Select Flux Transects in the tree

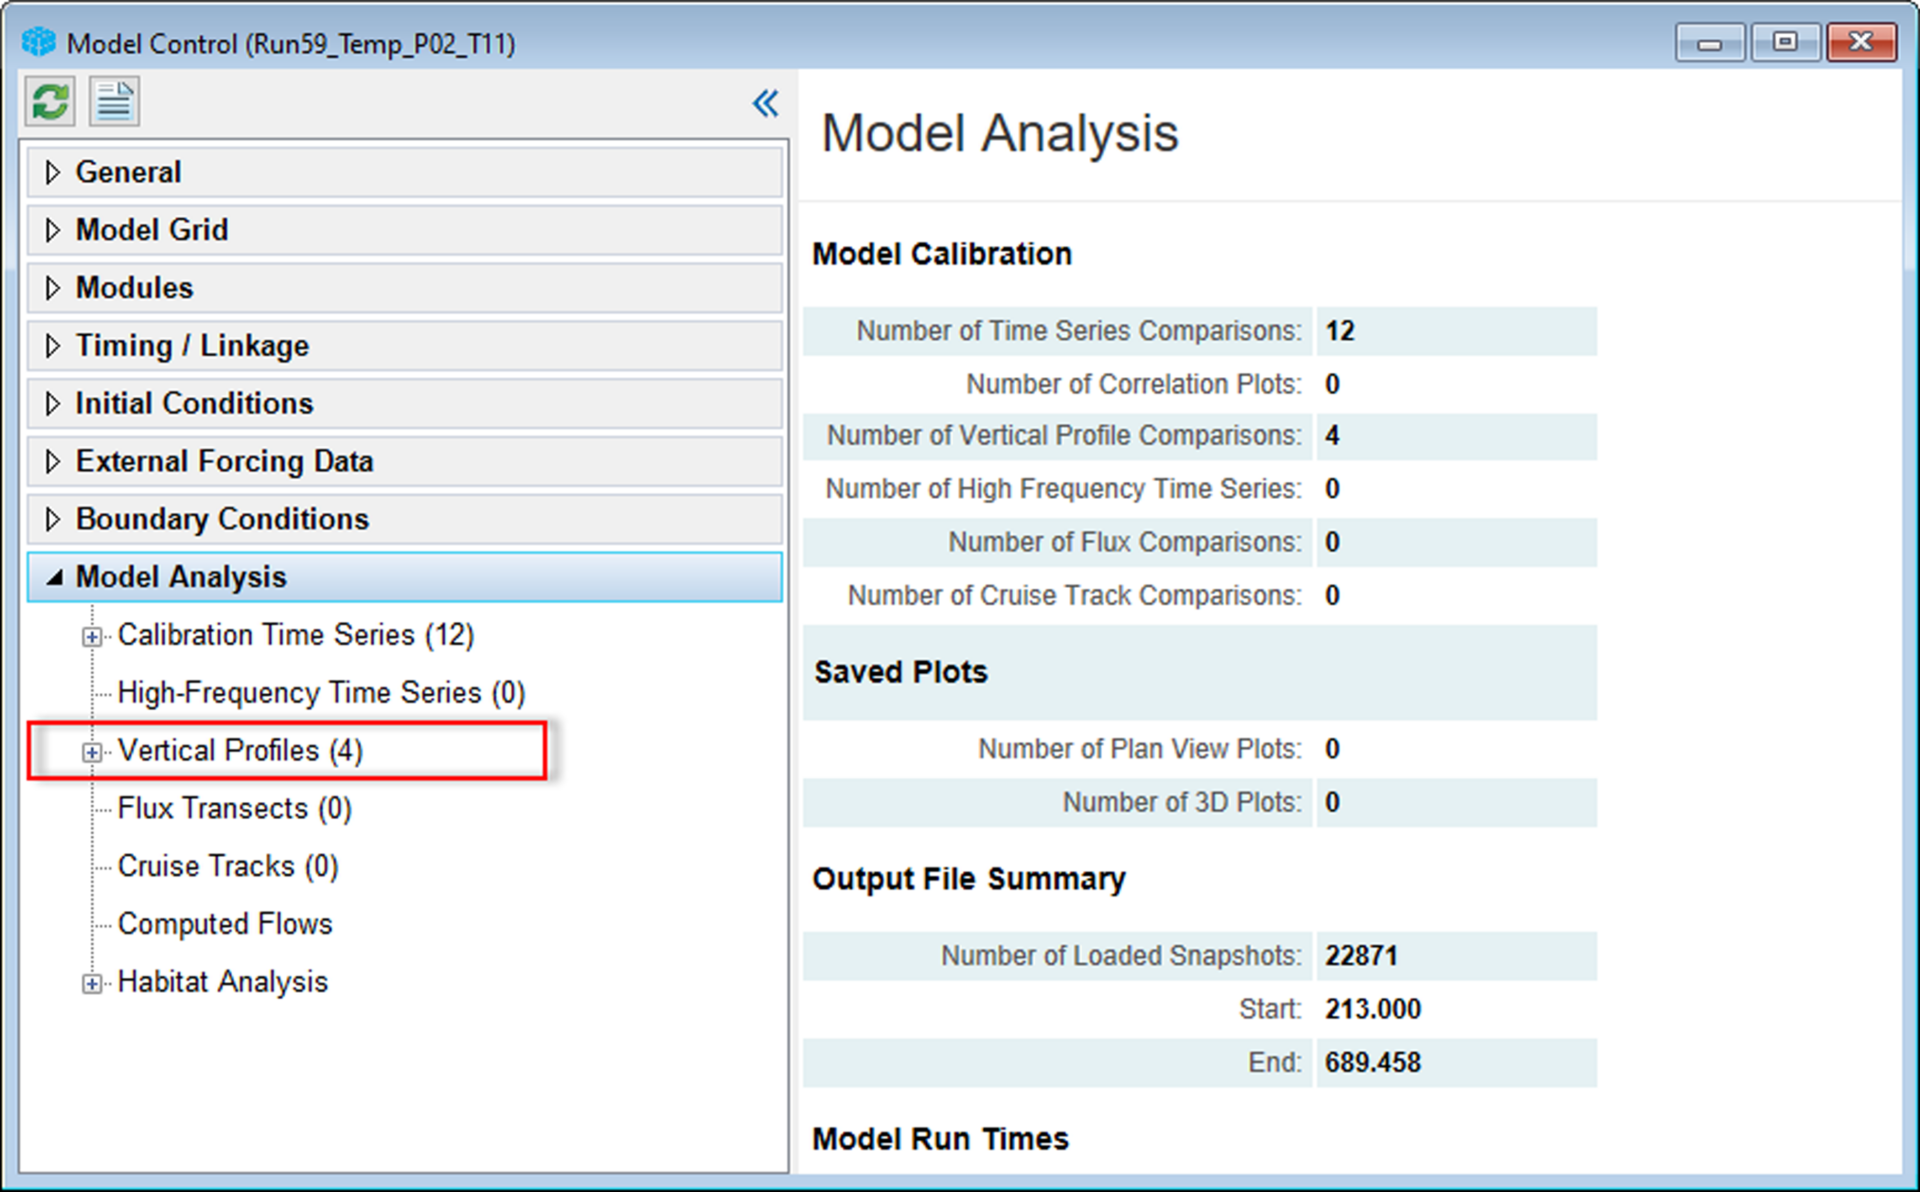[234, 808]
